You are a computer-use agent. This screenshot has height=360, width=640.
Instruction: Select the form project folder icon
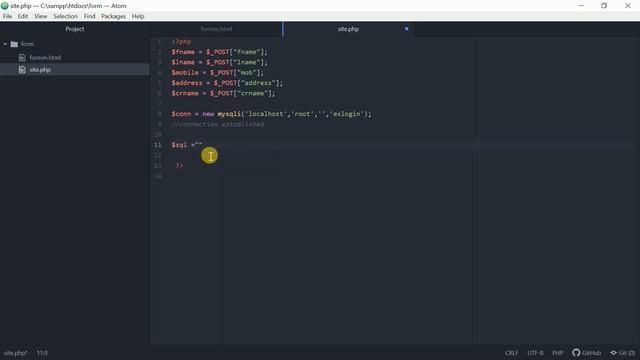point(14,44)
